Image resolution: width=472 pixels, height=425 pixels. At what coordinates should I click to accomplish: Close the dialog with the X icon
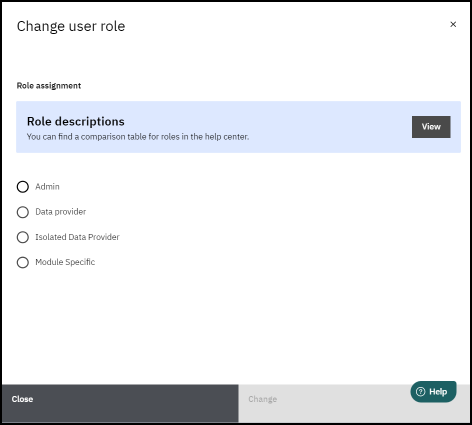click(453, 24)
